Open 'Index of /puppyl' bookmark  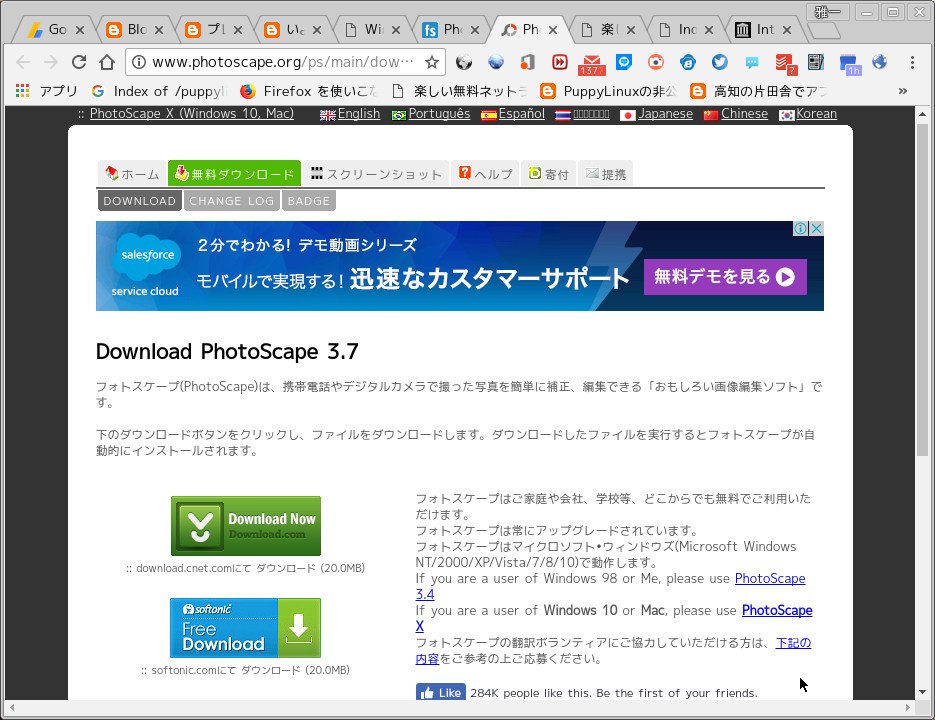(x=159, y=91)
